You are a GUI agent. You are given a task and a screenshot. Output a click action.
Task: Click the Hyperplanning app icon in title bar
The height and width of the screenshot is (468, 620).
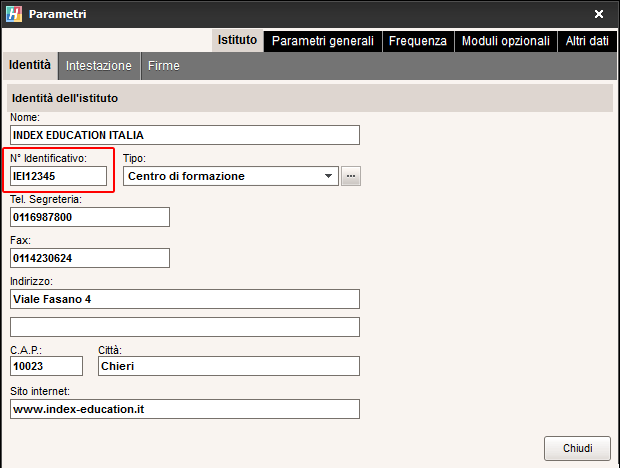point(14,14)
